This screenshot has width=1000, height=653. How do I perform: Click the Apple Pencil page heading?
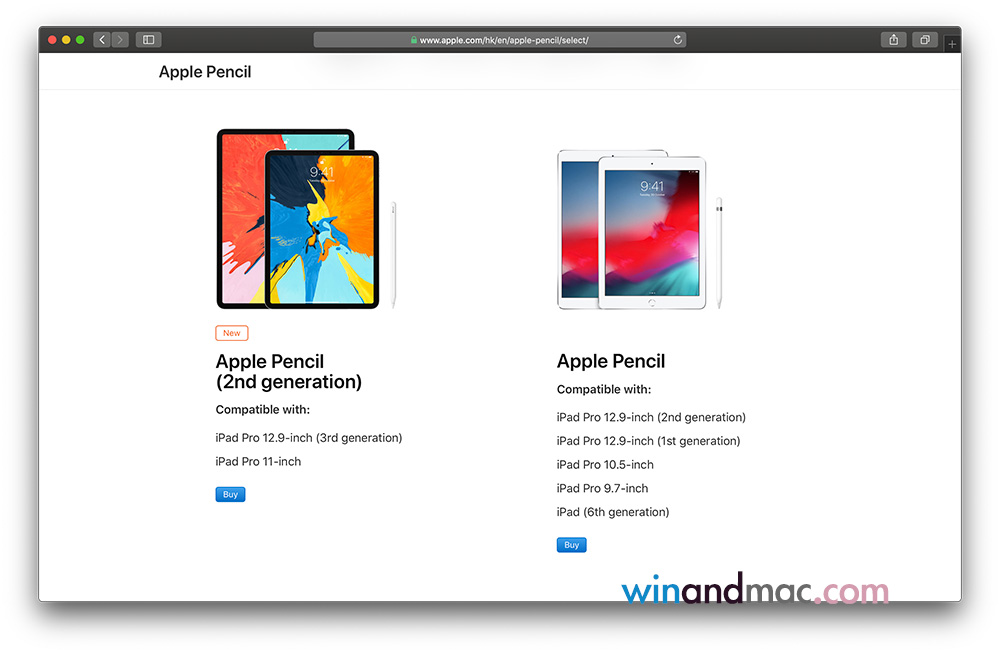click(x=205, y=71)
